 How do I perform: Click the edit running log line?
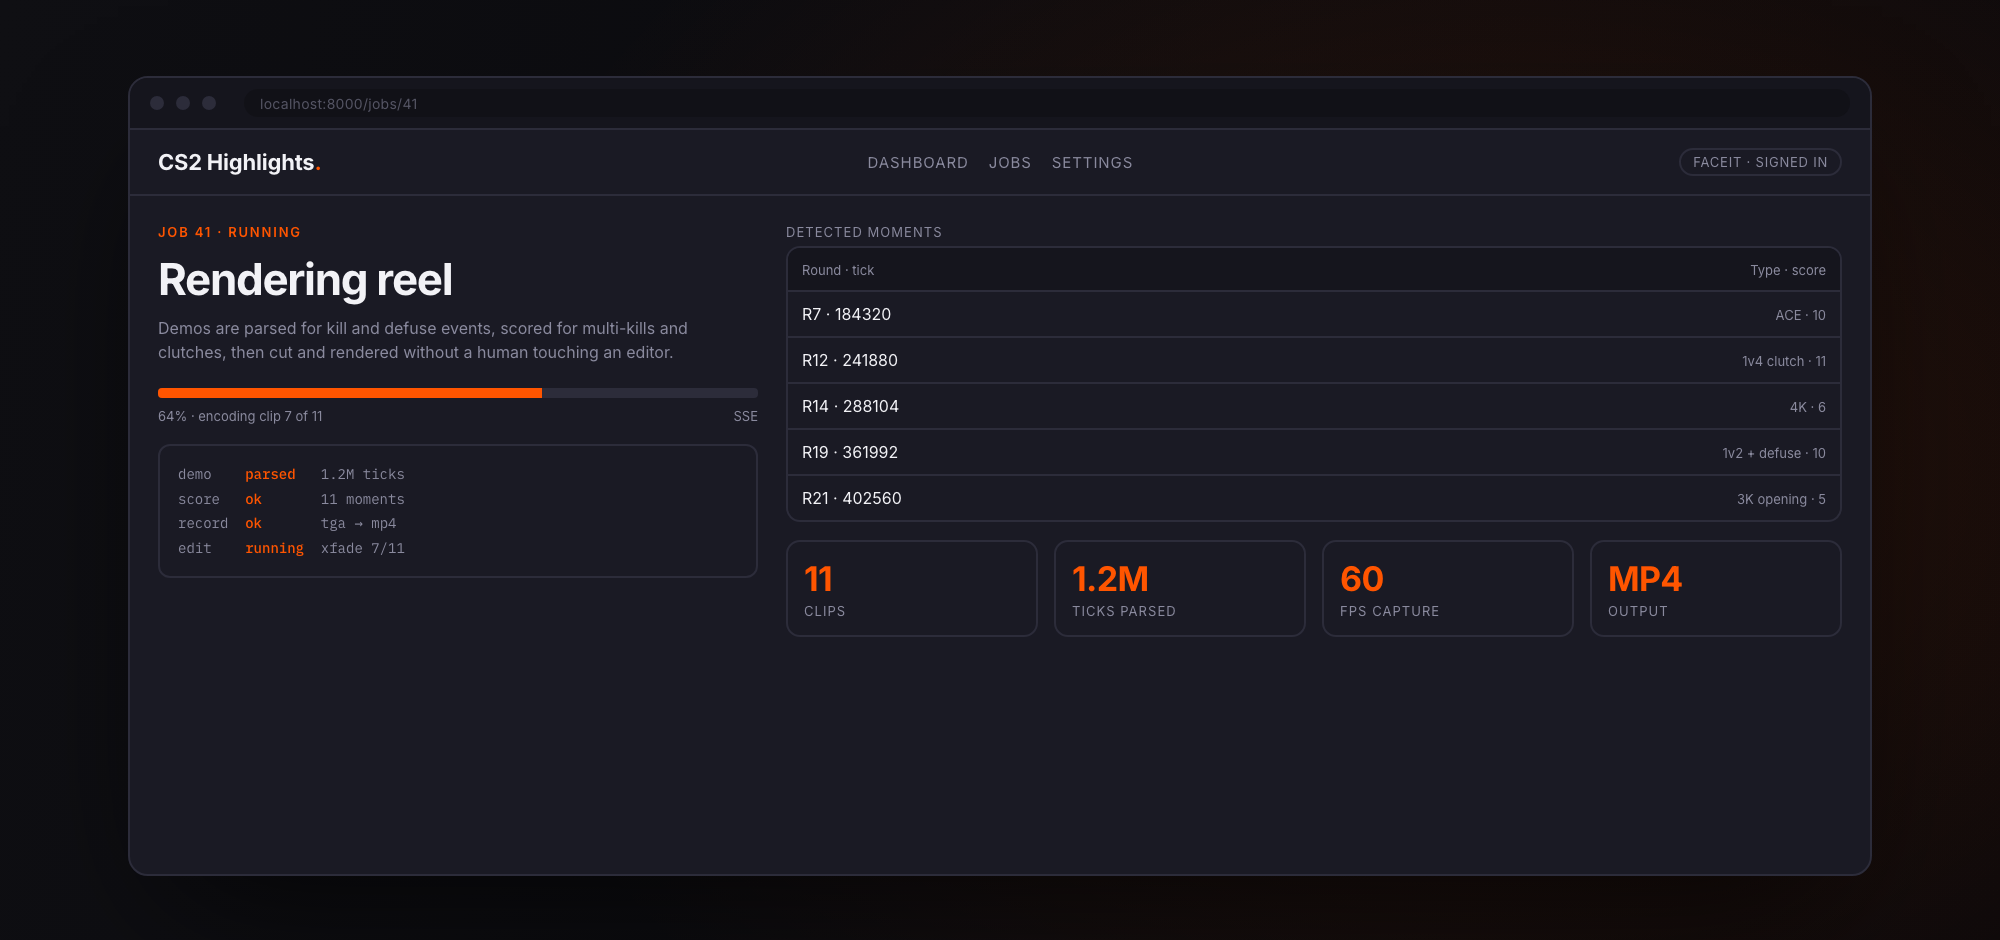[291, 548]
